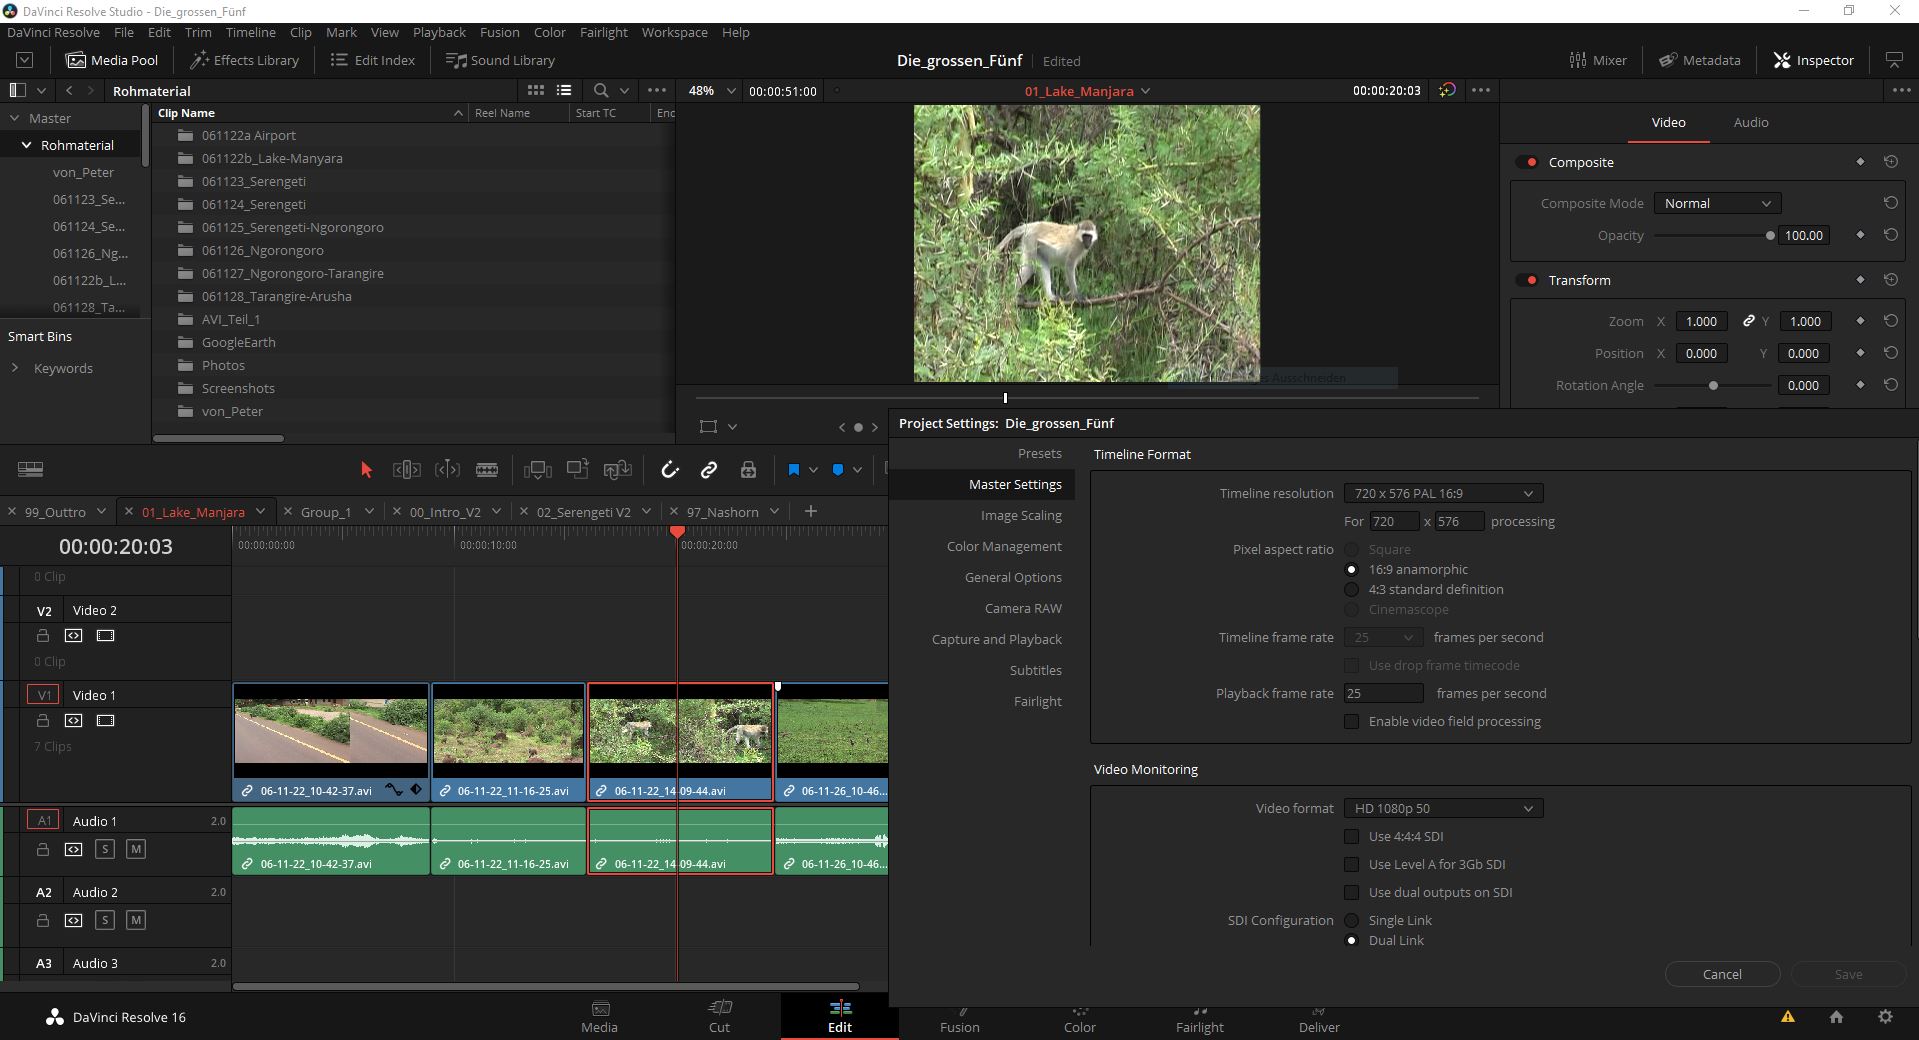Activate the Dynamic Trim Mode tool

[447, 469]
